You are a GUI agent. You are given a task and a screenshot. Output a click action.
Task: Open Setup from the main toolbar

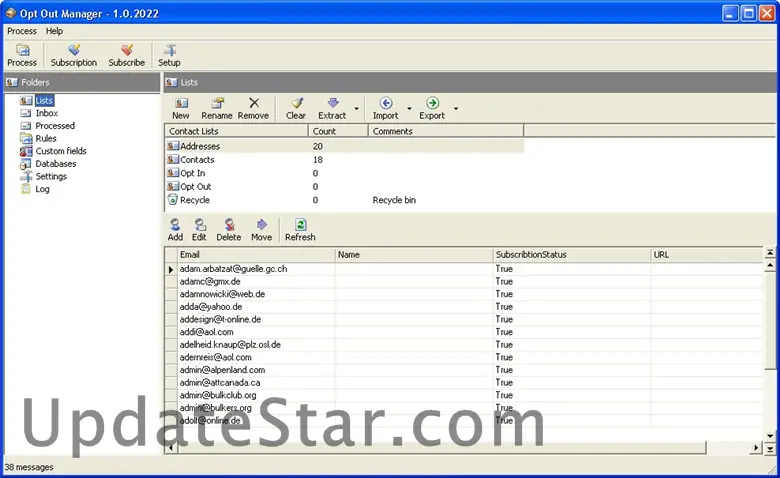(x=170, y=55)
